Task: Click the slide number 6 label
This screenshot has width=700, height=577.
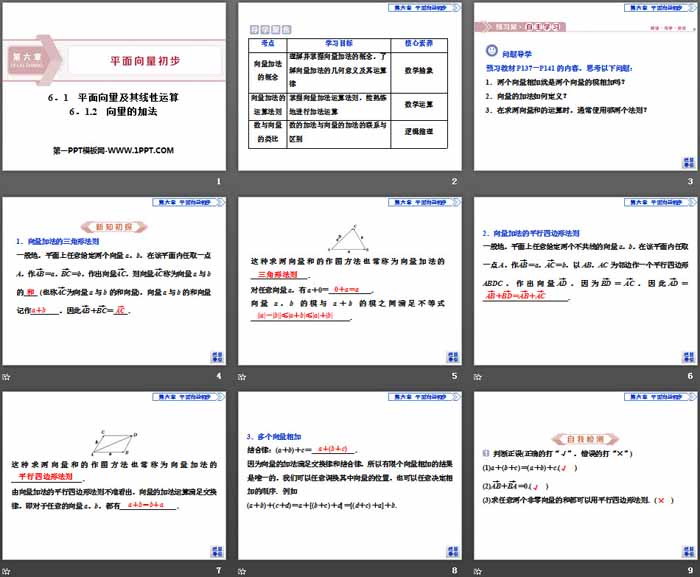Action: (x=691, y=376)
